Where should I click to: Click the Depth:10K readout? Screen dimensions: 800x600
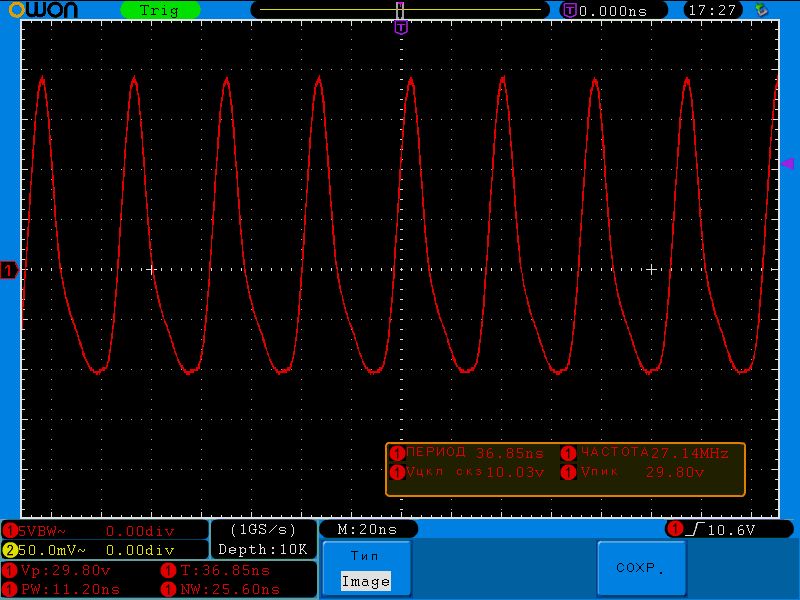(x=263, y=549)
